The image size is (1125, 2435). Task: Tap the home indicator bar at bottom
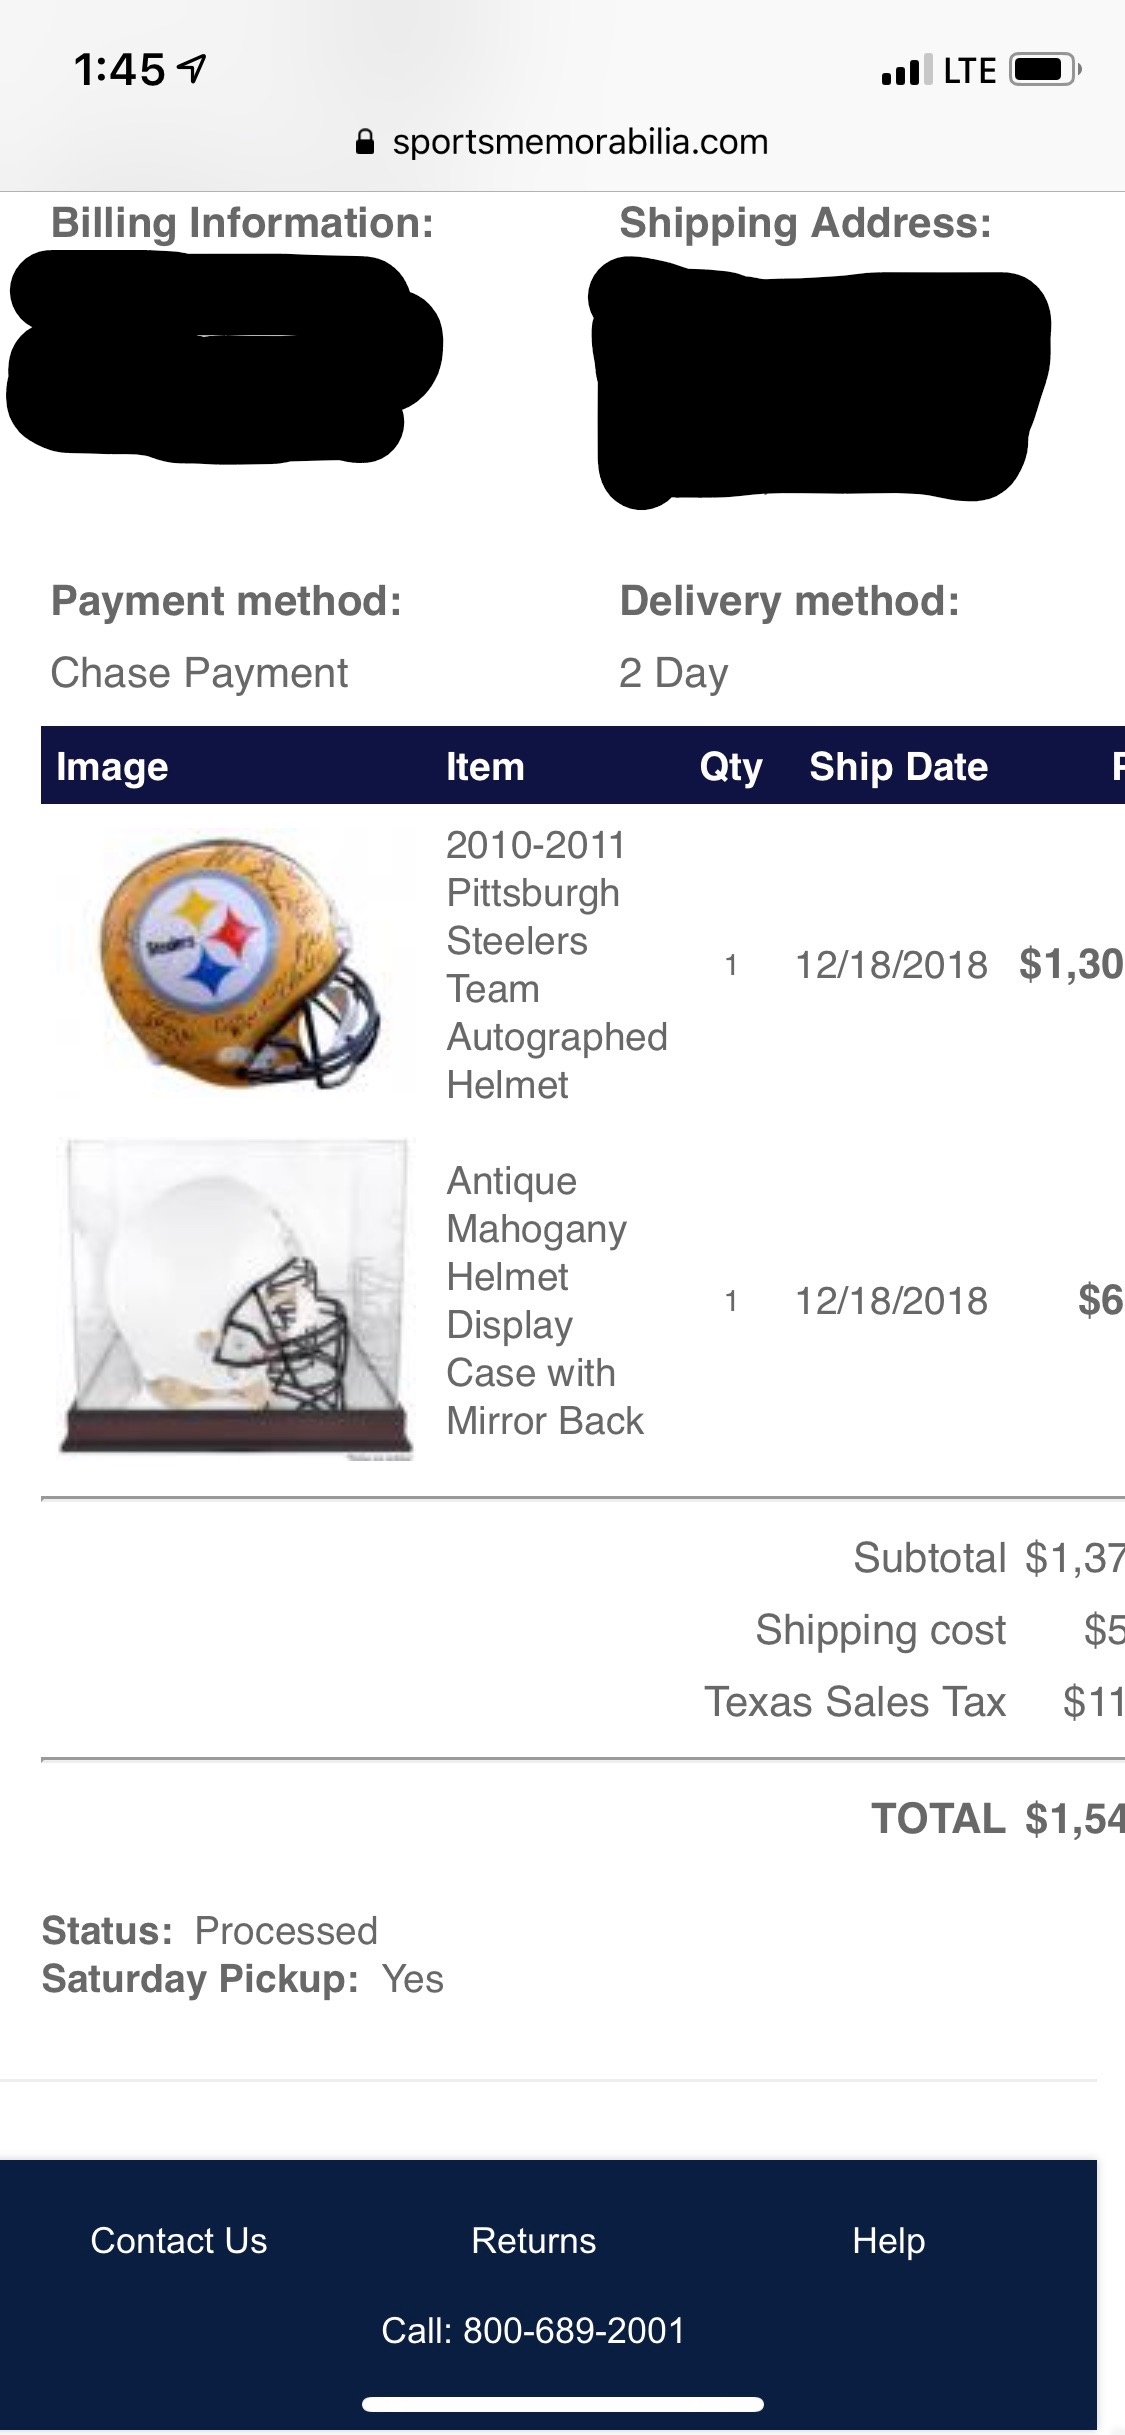click(x=563, y=2404)
